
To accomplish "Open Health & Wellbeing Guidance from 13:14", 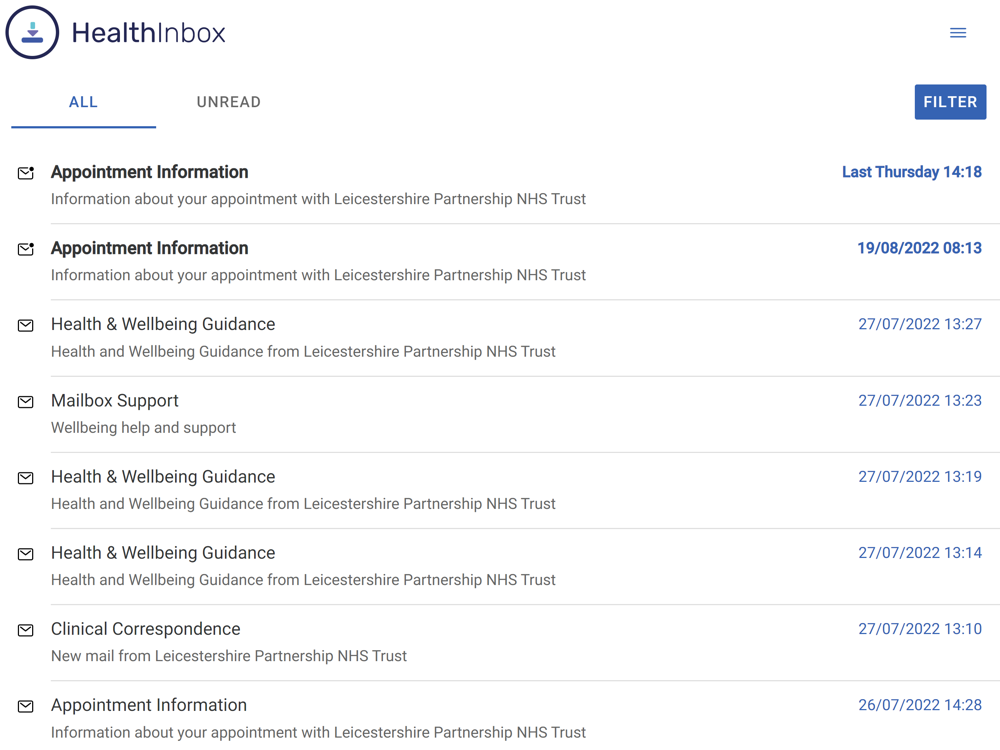I will click(x=163, y=553).
